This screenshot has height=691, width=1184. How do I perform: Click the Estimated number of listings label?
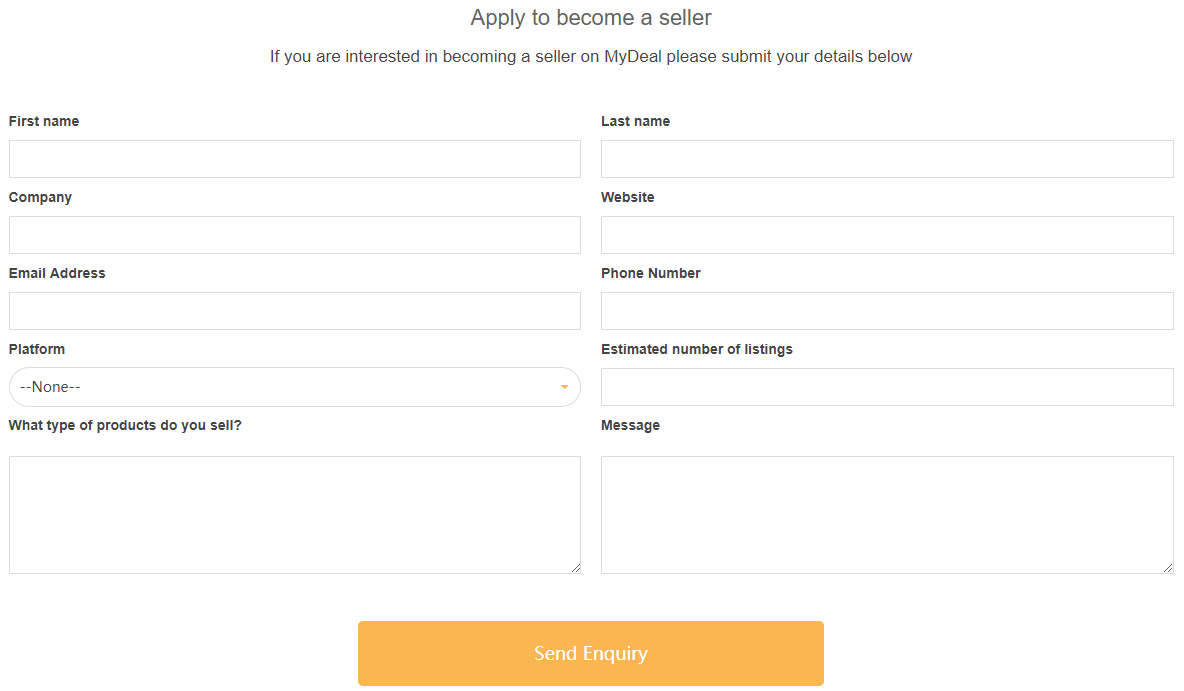click(697, 349)
